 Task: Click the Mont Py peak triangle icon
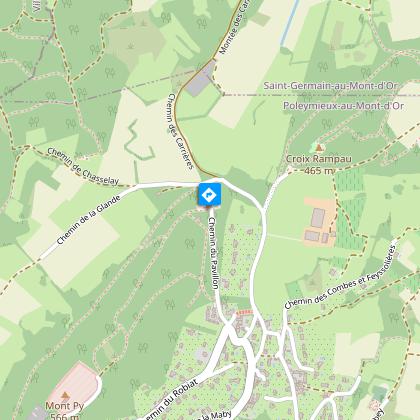pyautogui.click(x=65, y=395)
